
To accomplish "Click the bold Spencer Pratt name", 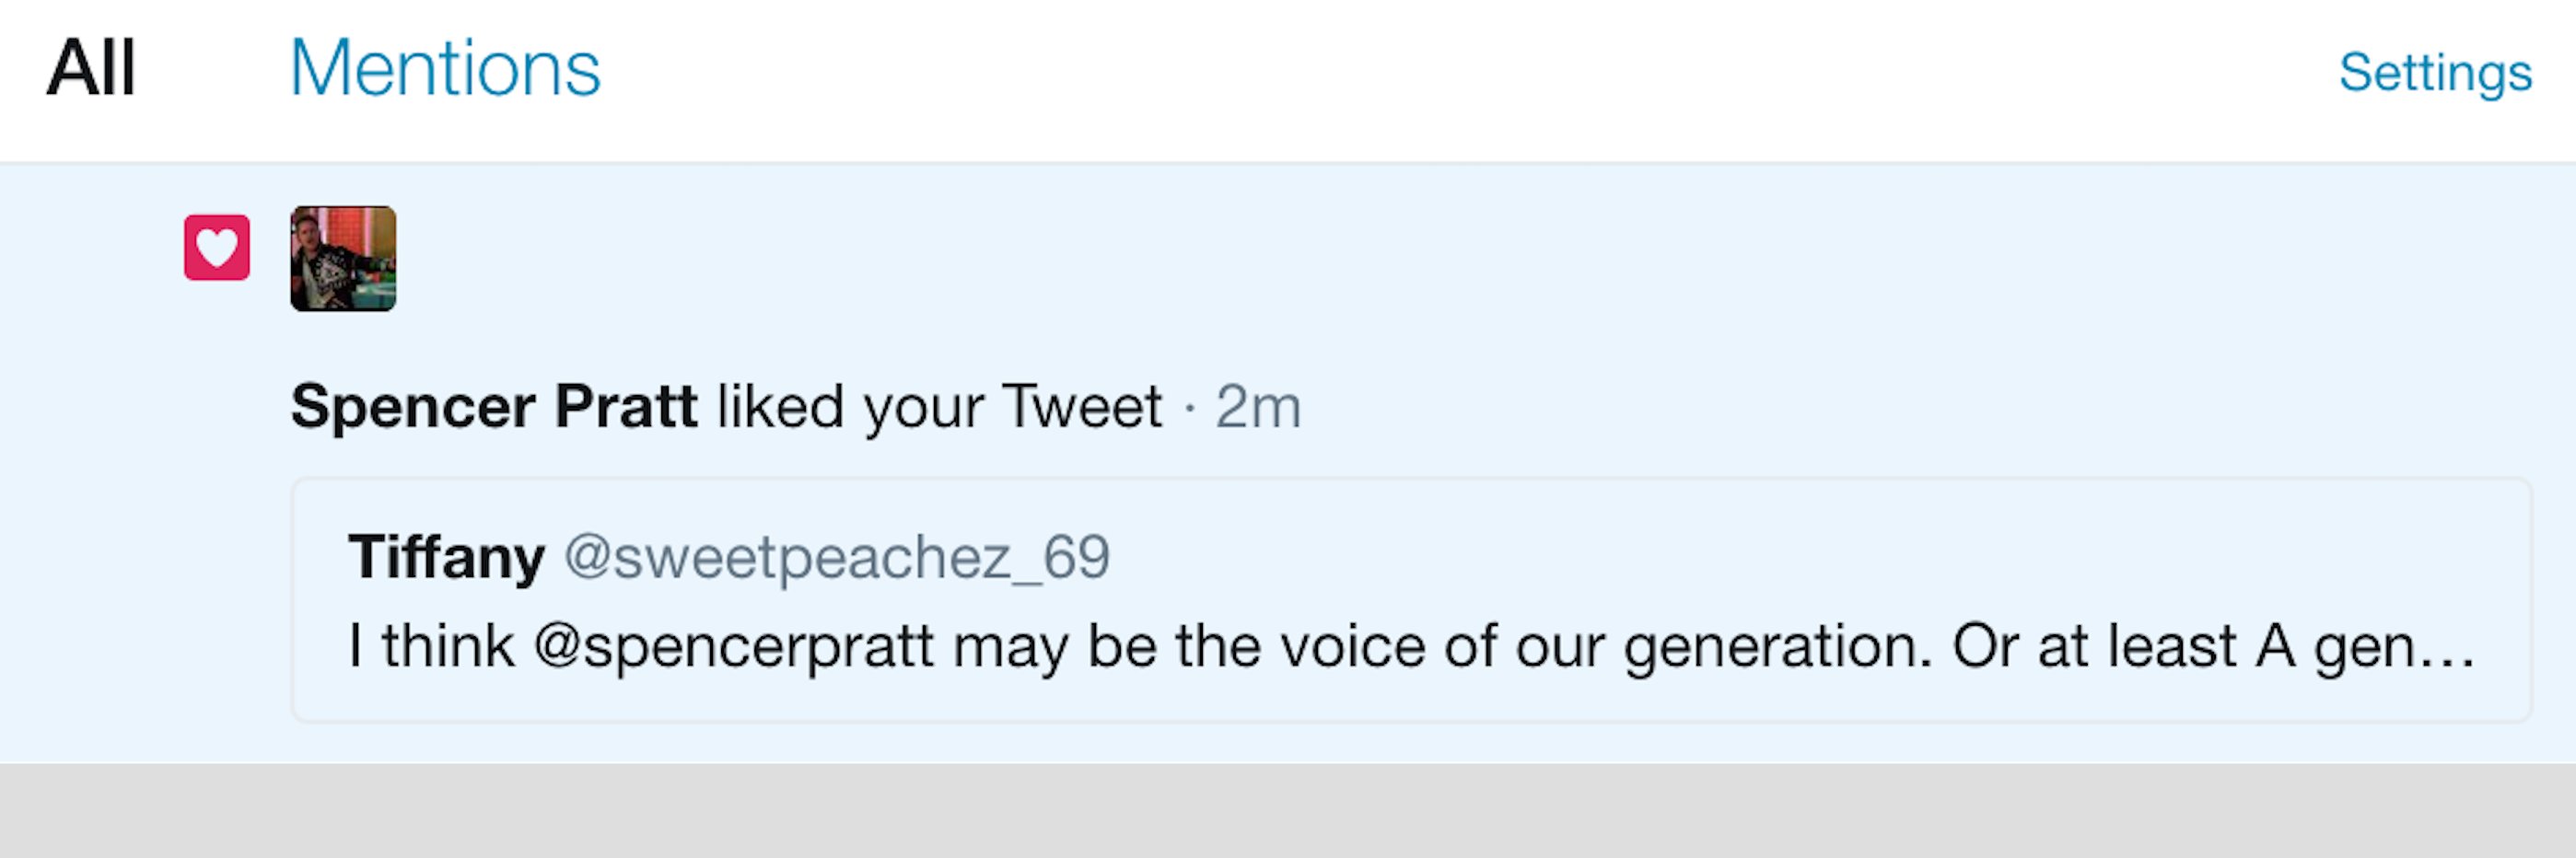I will pyautogui.click(x=494, y=406).
